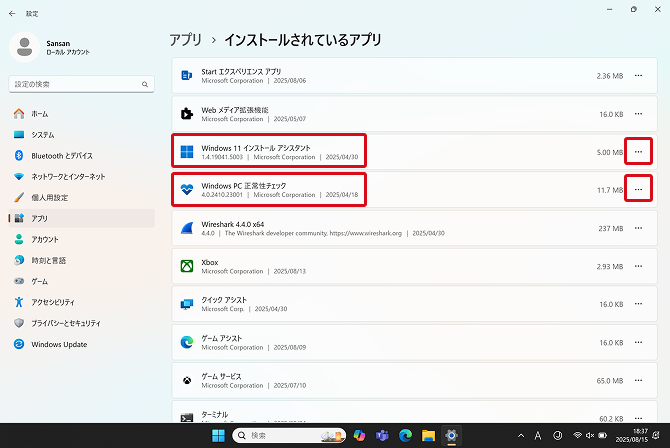Click the back arrow in the title bar

click(x=12, y=13)
